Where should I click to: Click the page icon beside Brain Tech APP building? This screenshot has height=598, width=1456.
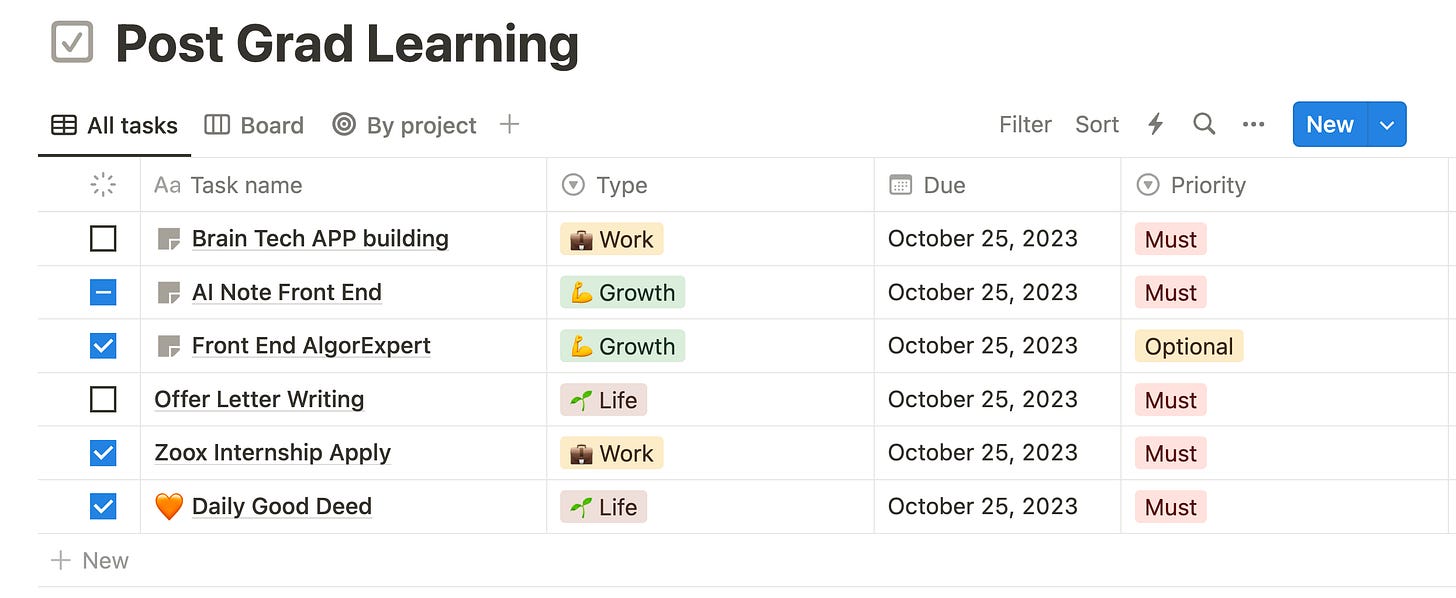169,239
